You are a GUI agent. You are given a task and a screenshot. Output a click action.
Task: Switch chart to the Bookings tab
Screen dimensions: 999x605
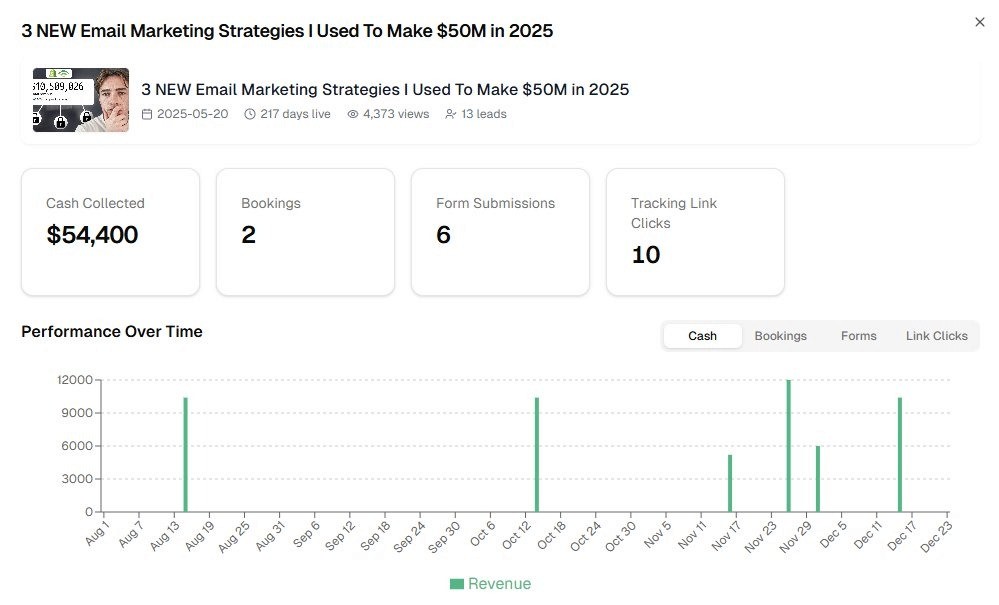click(x=780, y=336)
